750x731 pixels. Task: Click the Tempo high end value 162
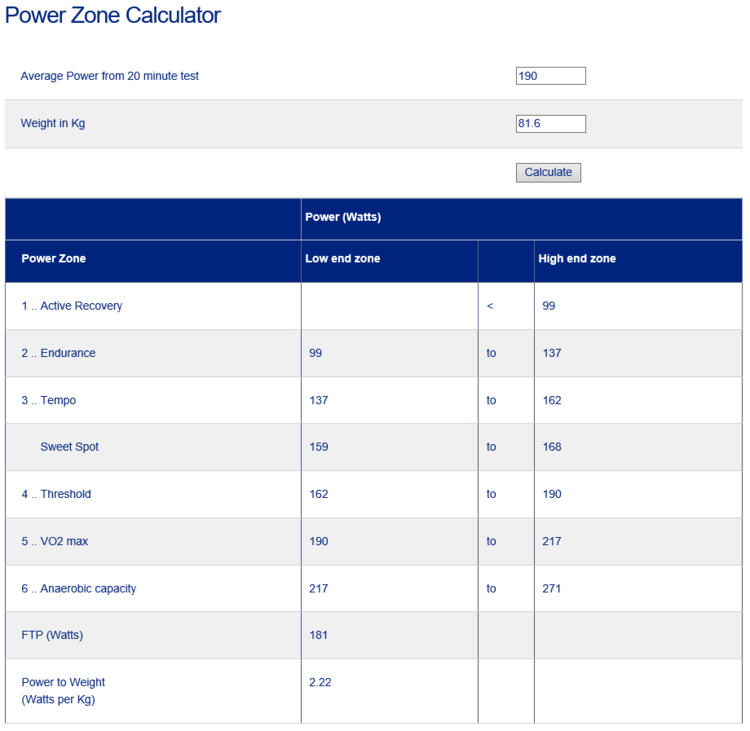point(551,400)
